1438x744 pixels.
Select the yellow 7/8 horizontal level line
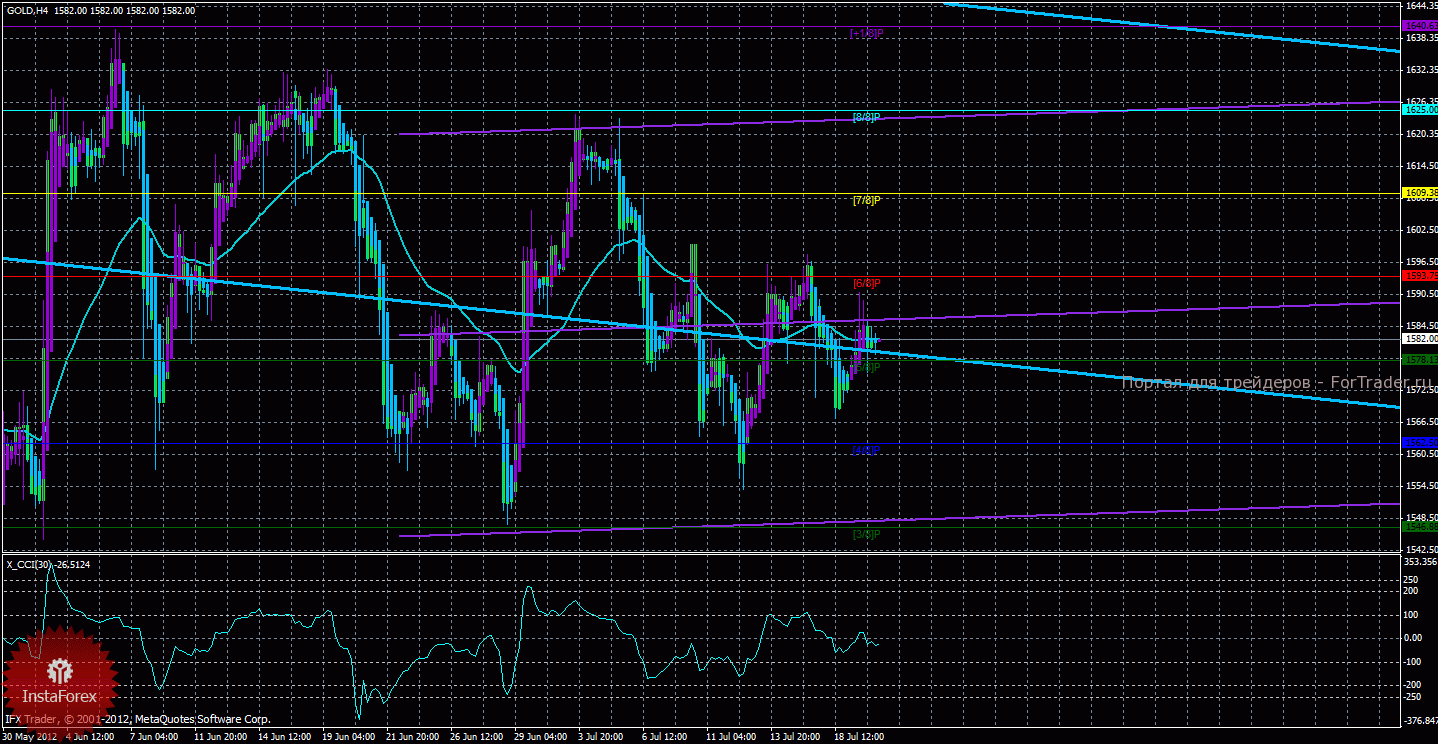[700, 192]
